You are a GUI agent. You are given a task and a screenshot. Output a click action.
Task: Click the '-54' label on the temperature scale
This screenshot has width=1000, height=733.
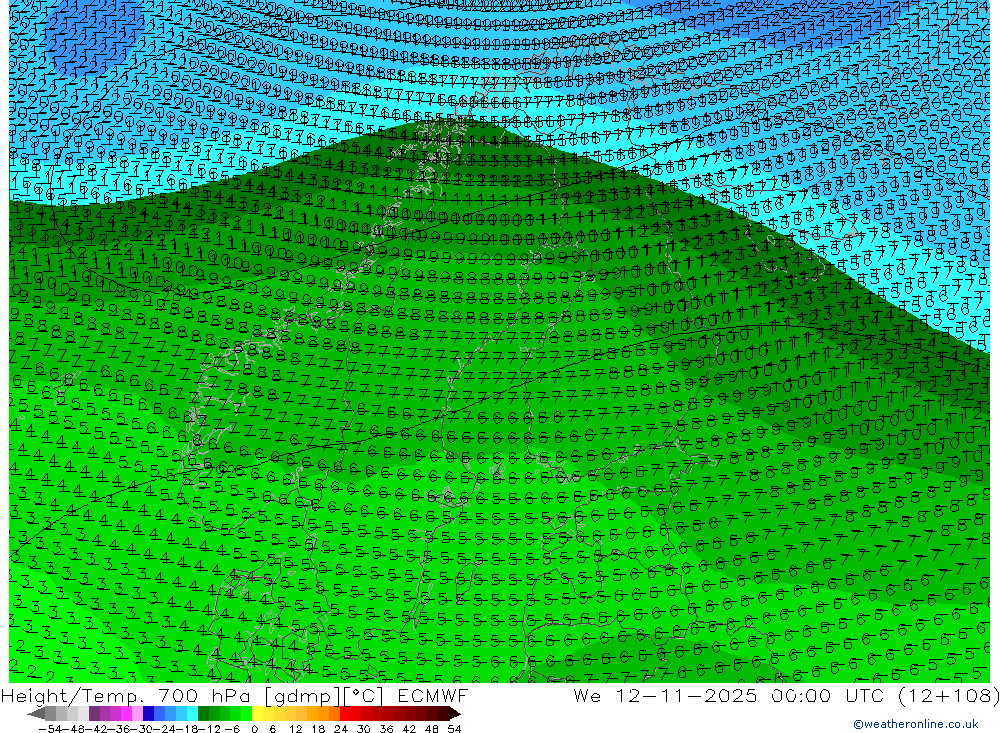coord(50,729)
